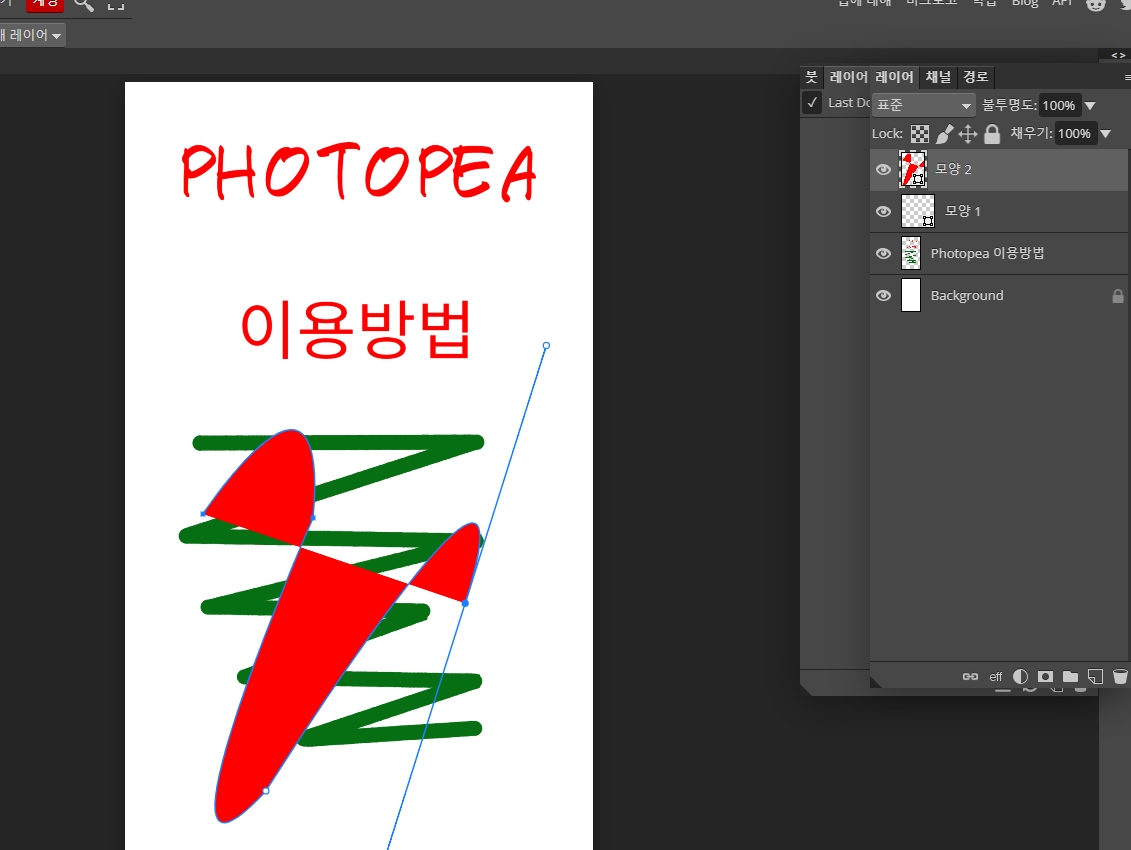
Task: Collapse the side panels with the <> arrows
Action: click(x=1117, y=55)
